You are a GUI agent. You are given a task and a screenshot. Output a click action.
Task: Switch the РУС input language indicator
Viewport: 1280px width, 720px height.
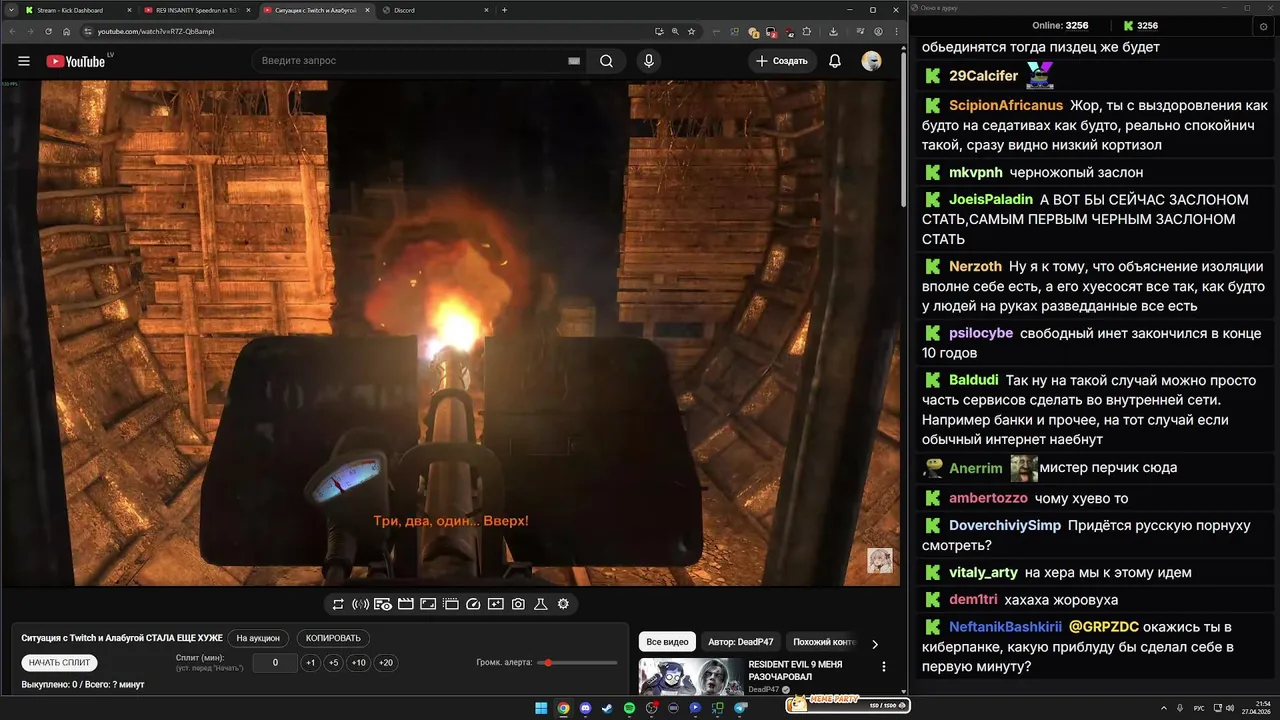click(1199, 708)
